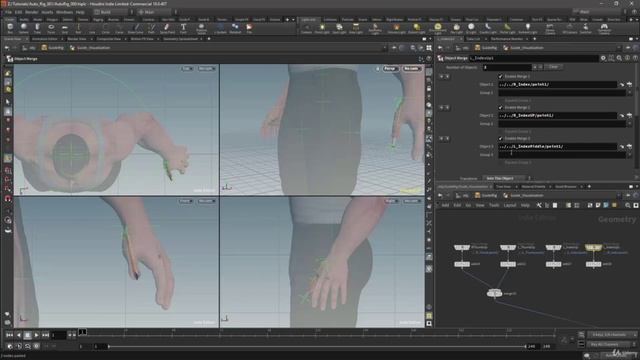Image resolution: width=640 pixels, height=360 pixels.
Task: Open the Top viewport view dropdown
Action: click(187, 68)
